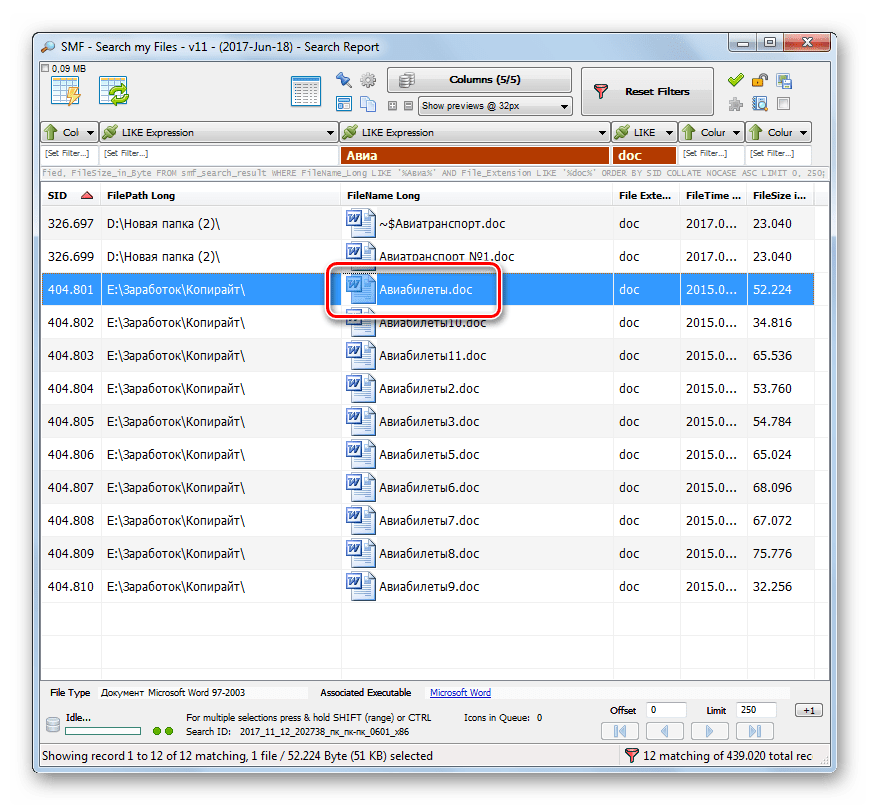Follow the Microsoft Word executable link

(460, 692)
